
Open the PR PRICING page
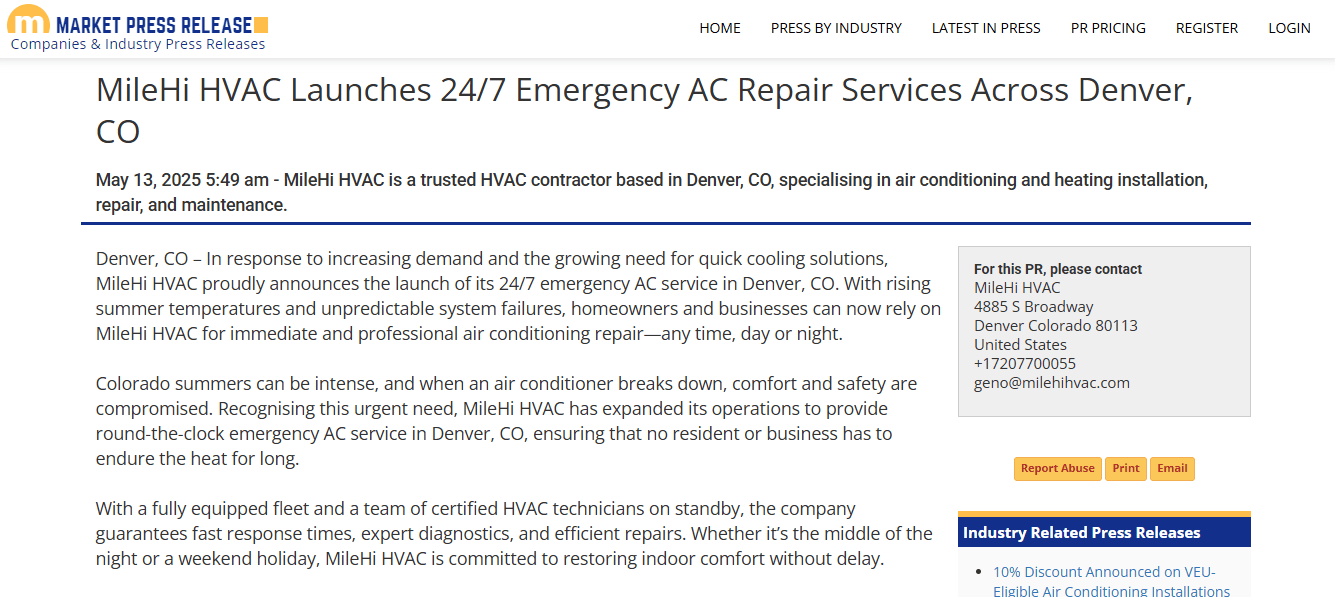(x=1108, y=28)
